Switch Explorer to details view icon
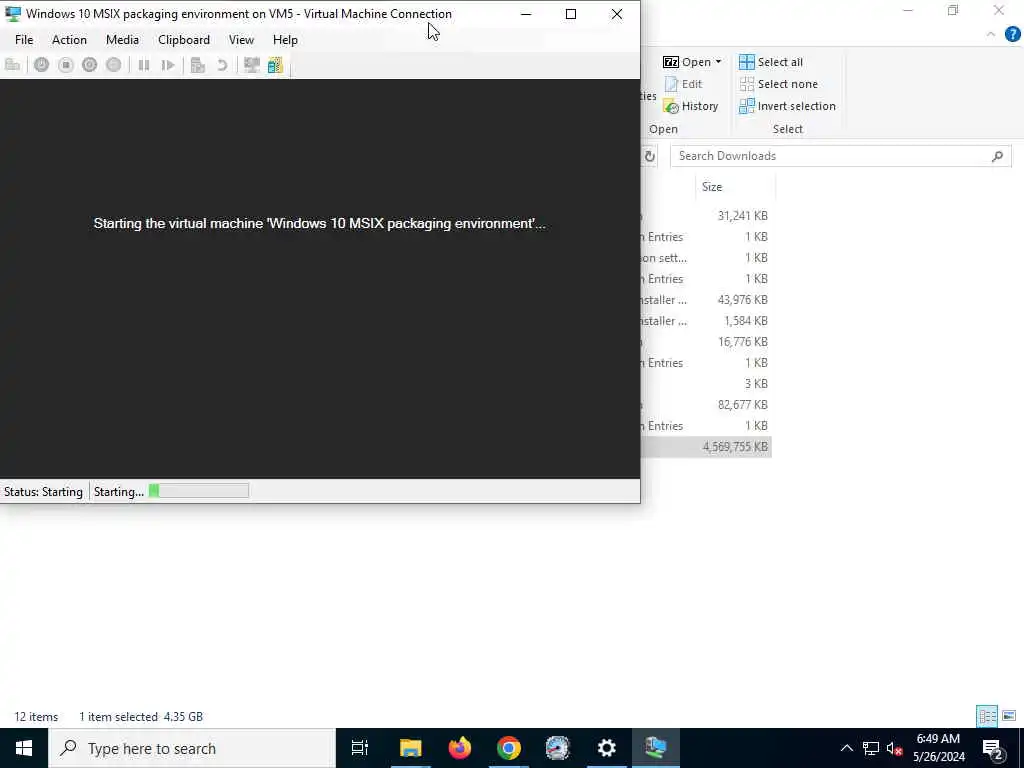1024x768 pixels. [x=987, y=716]
